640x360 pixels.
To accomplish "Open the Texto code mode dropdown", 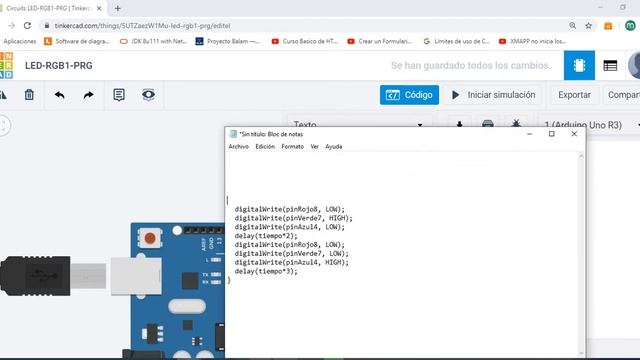I will click(x=358, y=124).
